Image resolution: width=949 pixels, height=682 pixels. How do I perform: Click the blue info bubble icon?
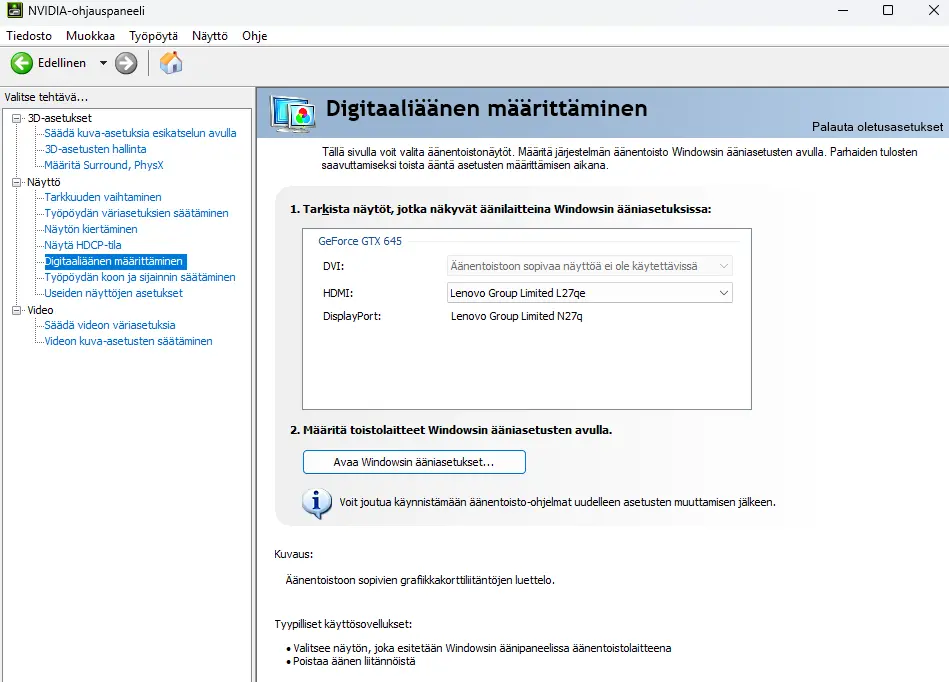(317, 503)
